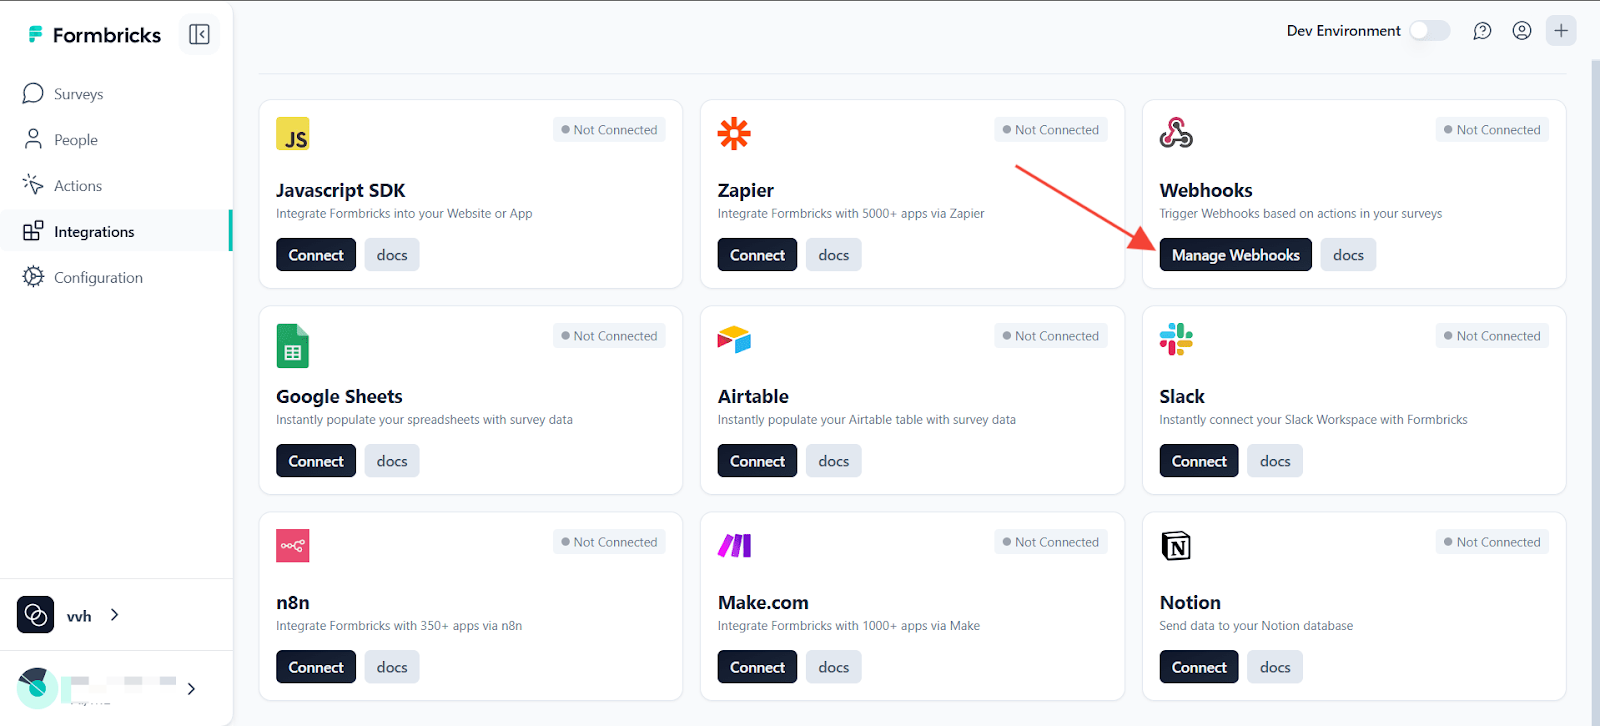Viewport: 1600px width, 726px height.
Task: Click the vvh product avatar icon
Action: tap(36, 615)
